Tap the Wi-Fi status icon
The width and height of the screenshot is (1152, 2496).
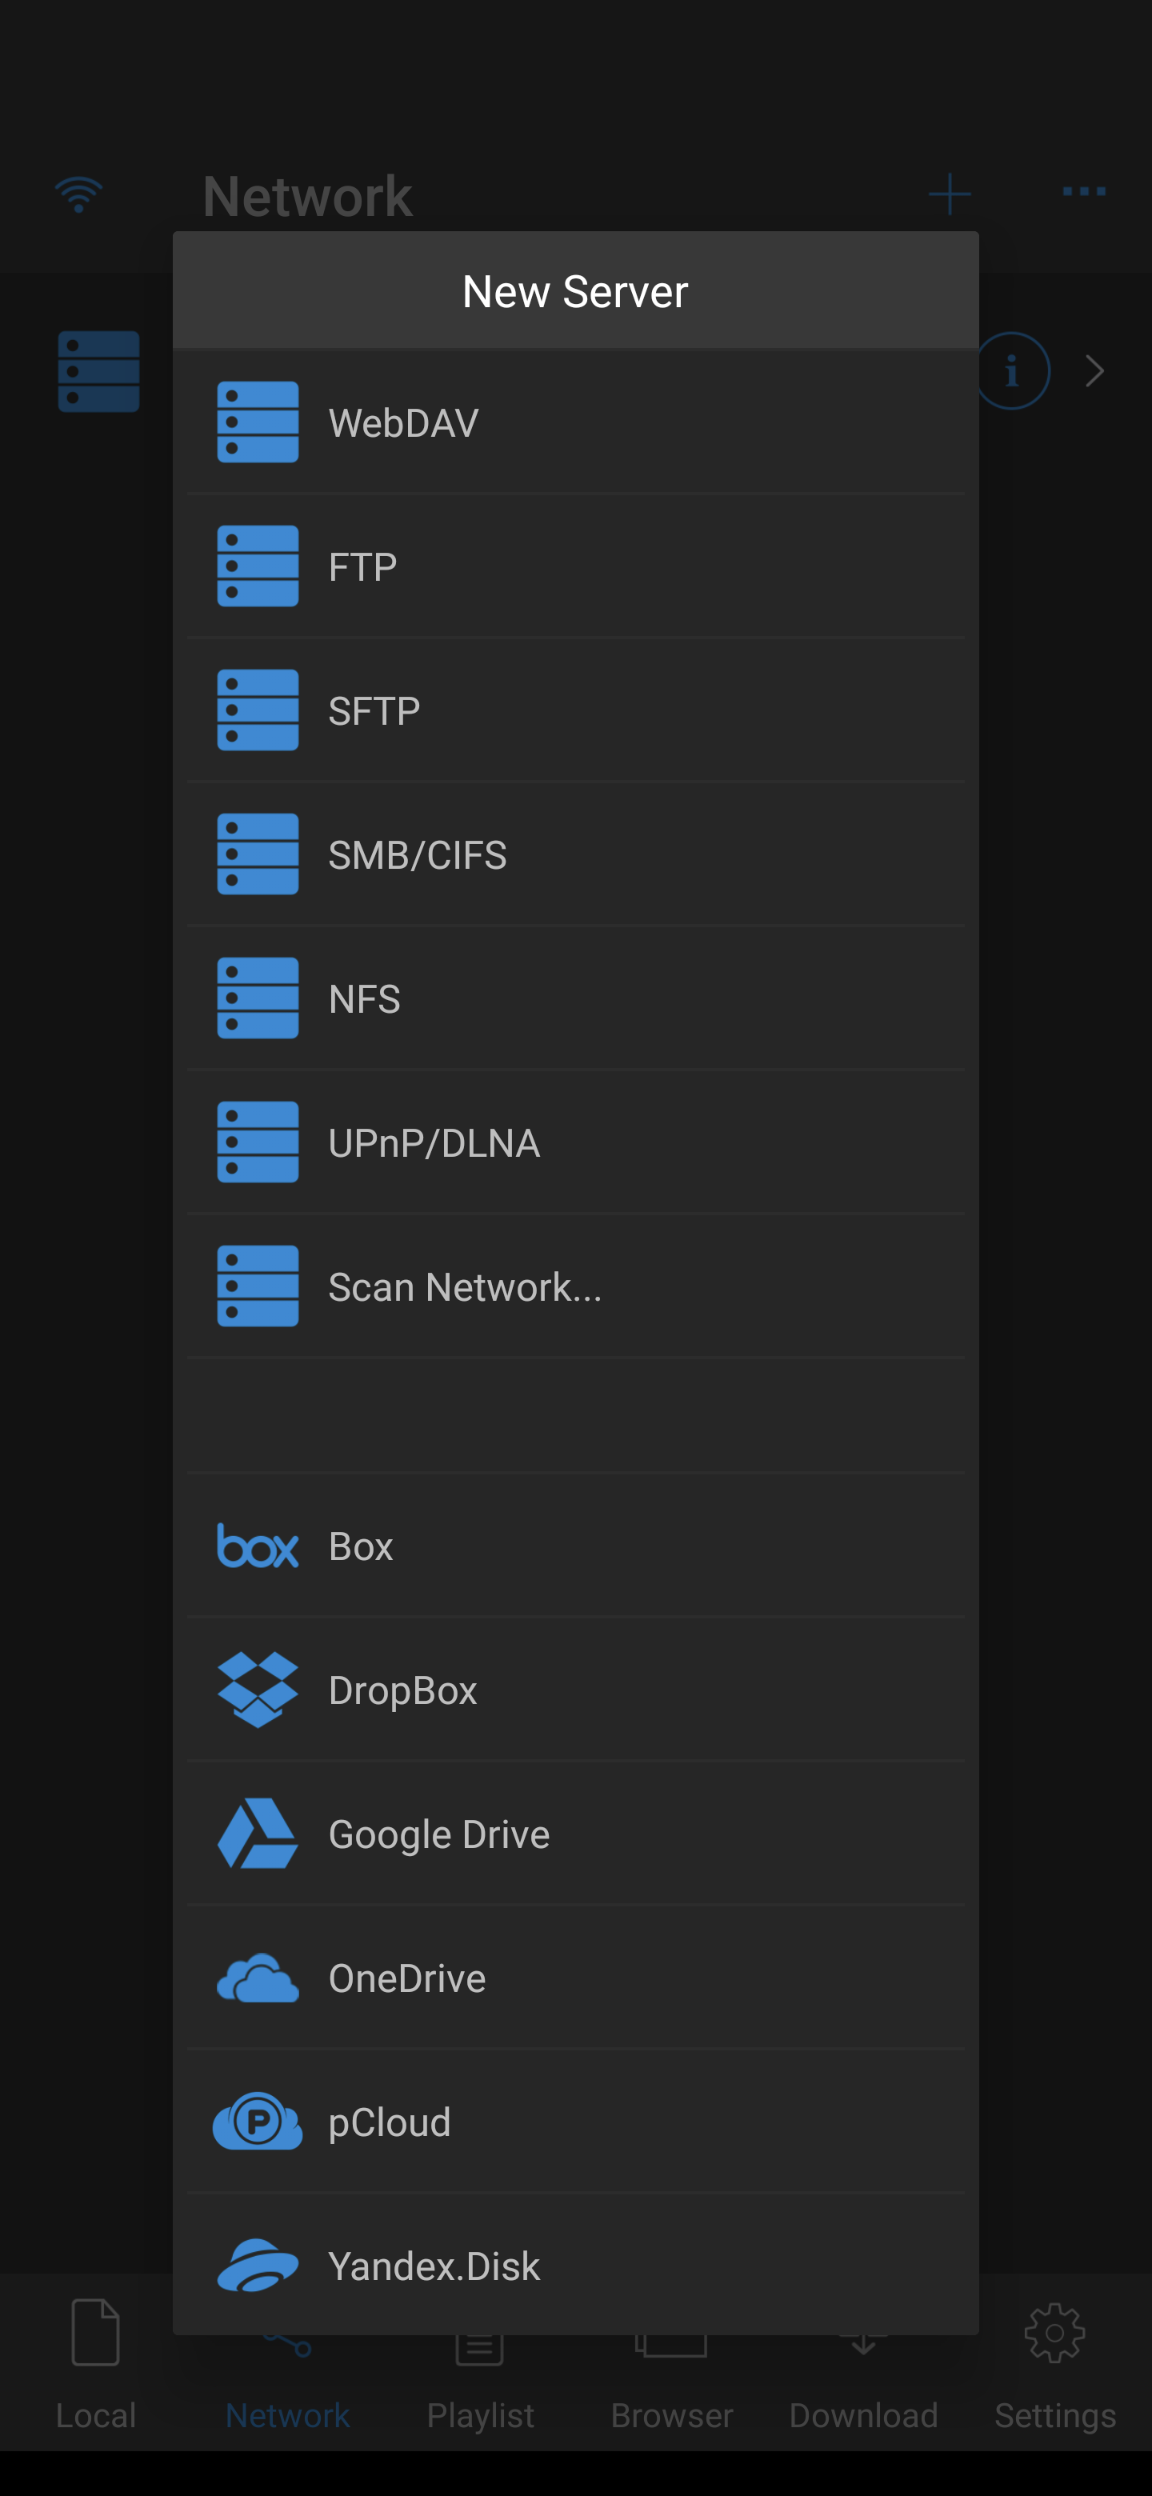click(79, 194)
